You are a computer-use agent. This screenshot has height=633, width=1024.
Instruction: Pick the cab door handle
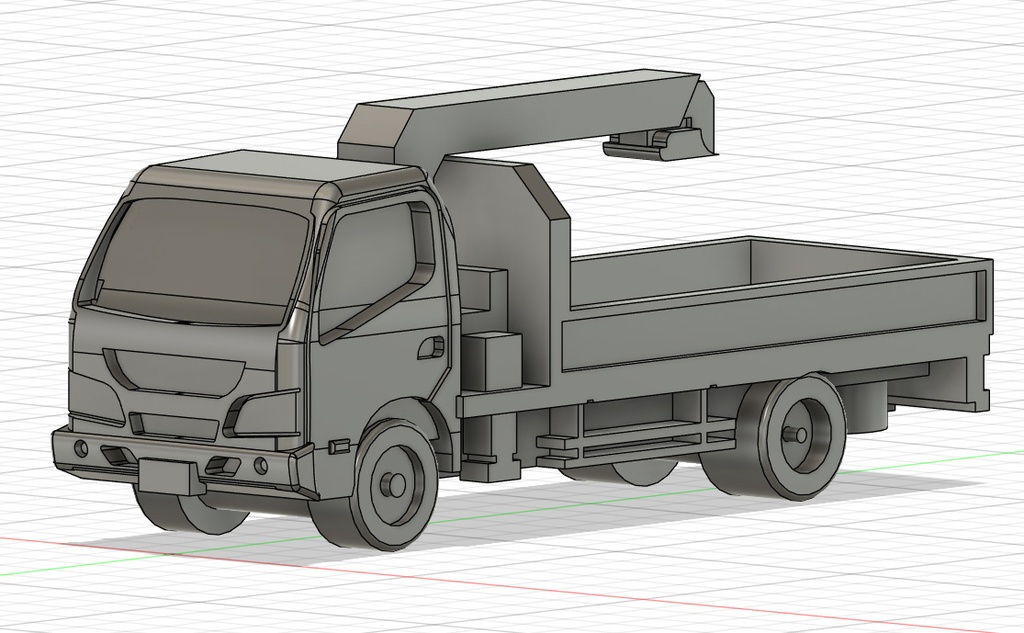click(x=431, y=347)
